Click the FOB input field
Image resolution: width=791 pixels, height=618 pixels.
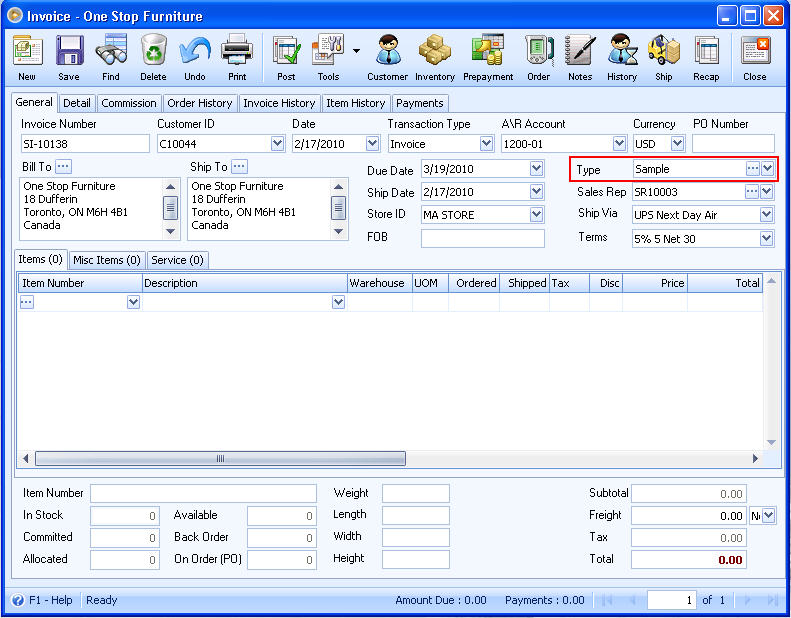483,238
